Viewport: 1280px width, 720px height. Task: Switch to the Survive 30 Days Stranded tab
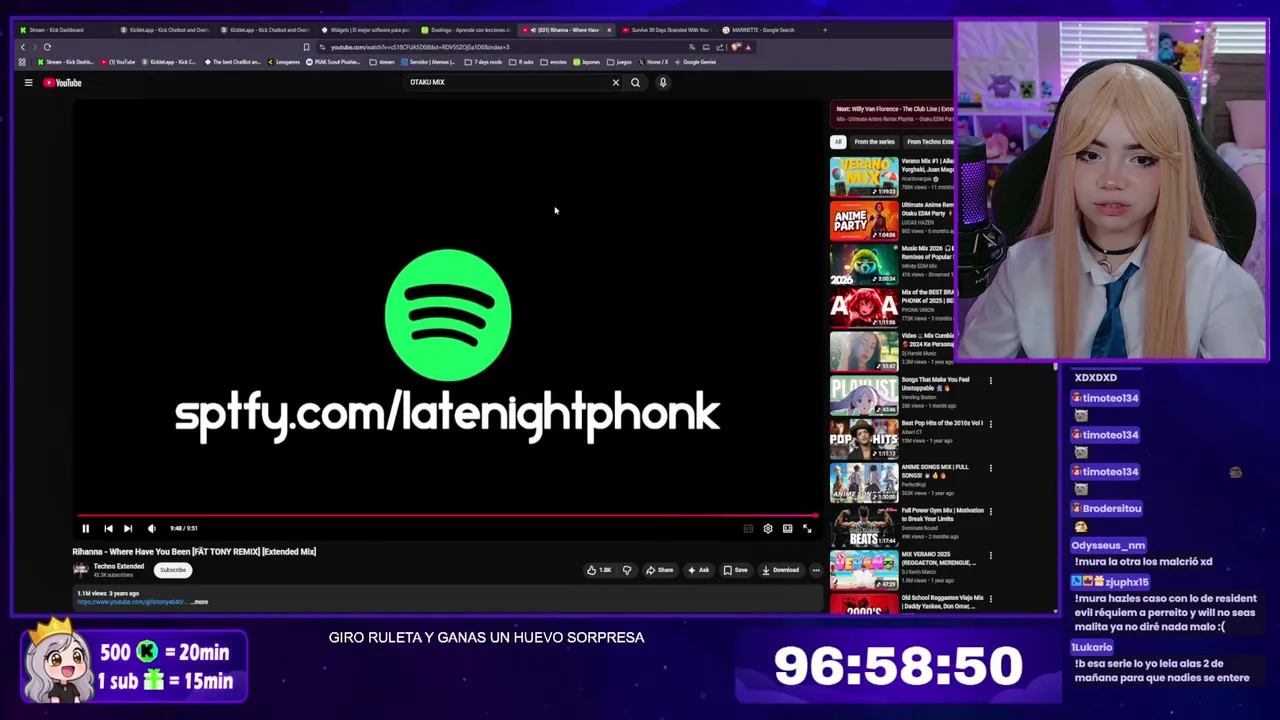666,30
